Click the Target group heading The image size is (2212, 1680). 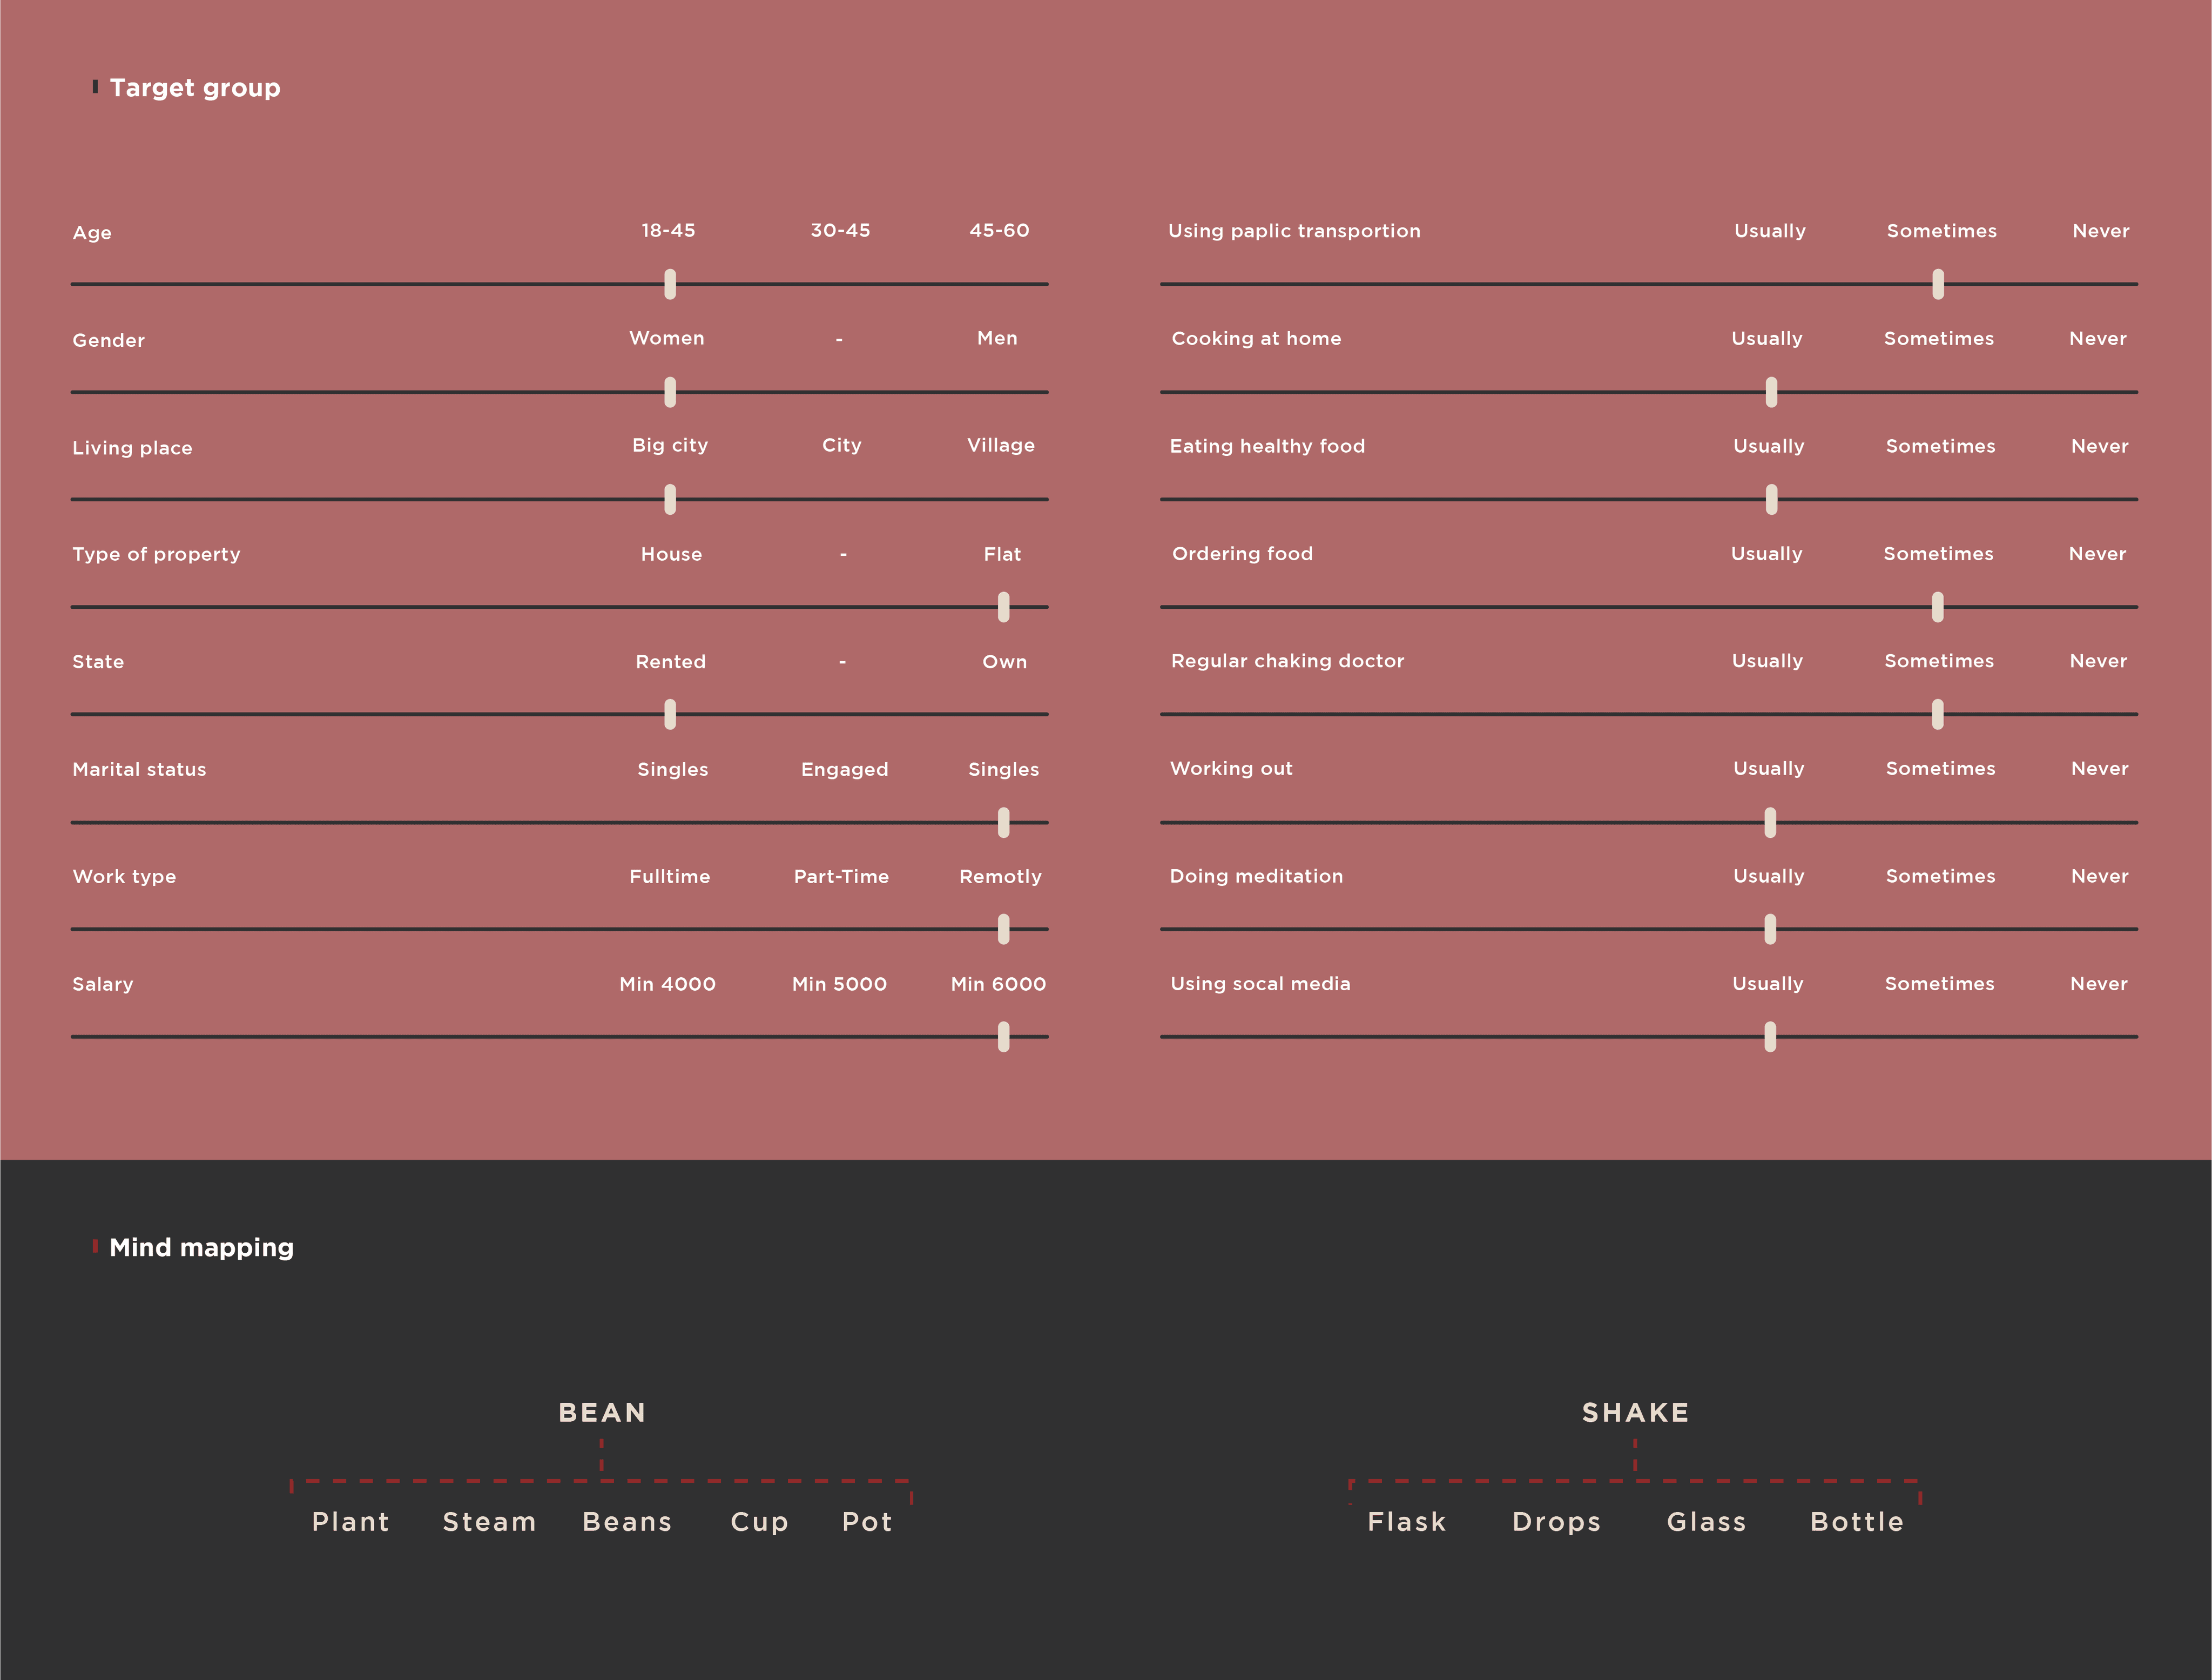[195, 88]
